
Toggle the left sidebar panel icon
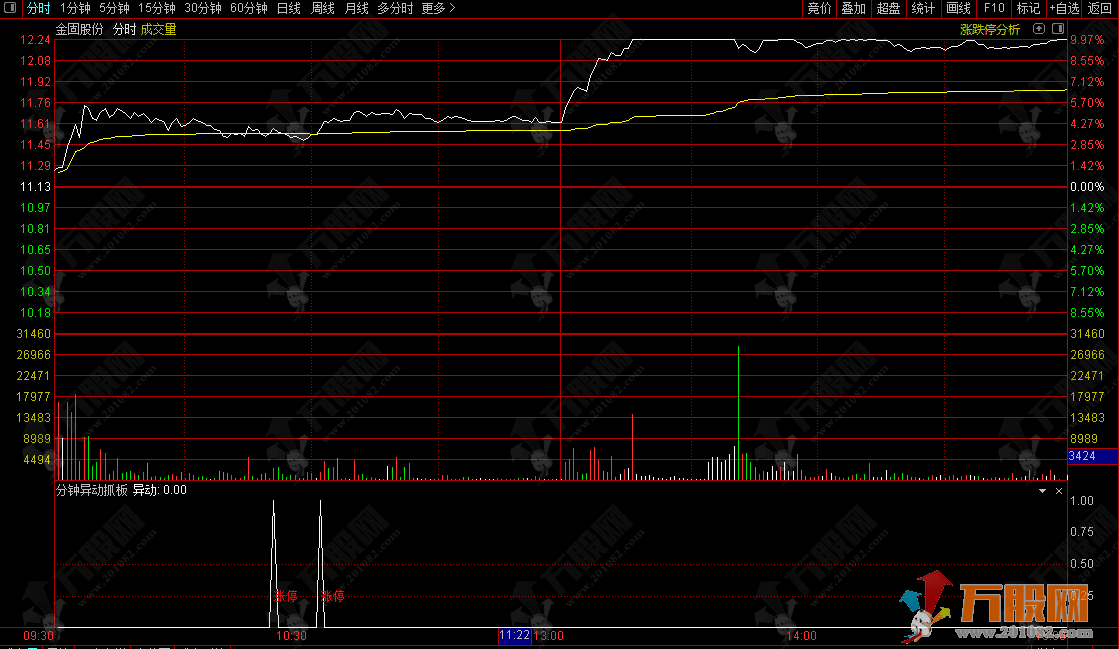10,8
